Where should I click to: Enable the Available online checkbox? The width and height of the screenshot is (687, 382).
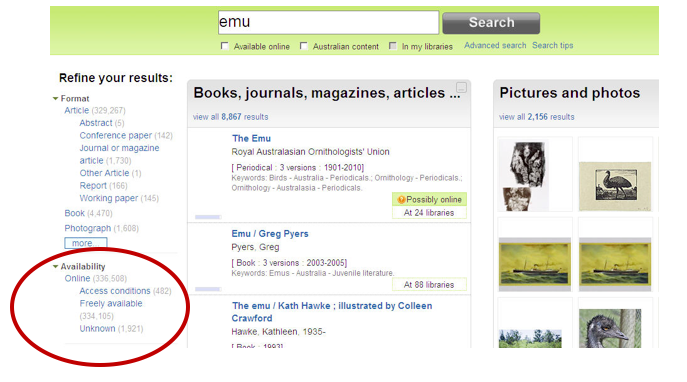click(x=225, y=46)
